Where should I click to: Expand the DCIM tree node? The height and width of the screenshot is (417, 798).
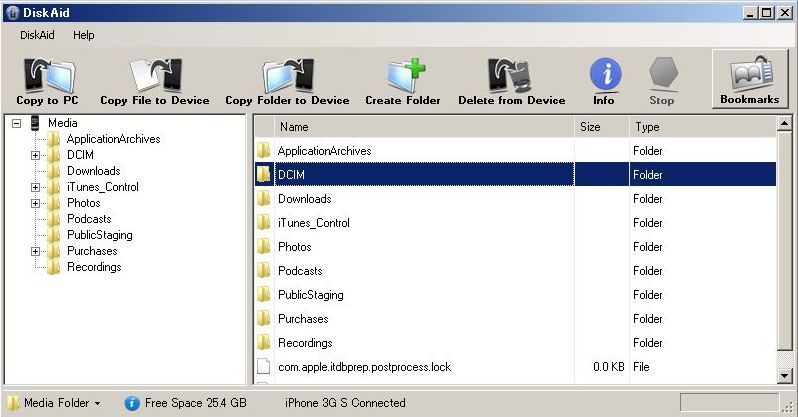point(35,155)
